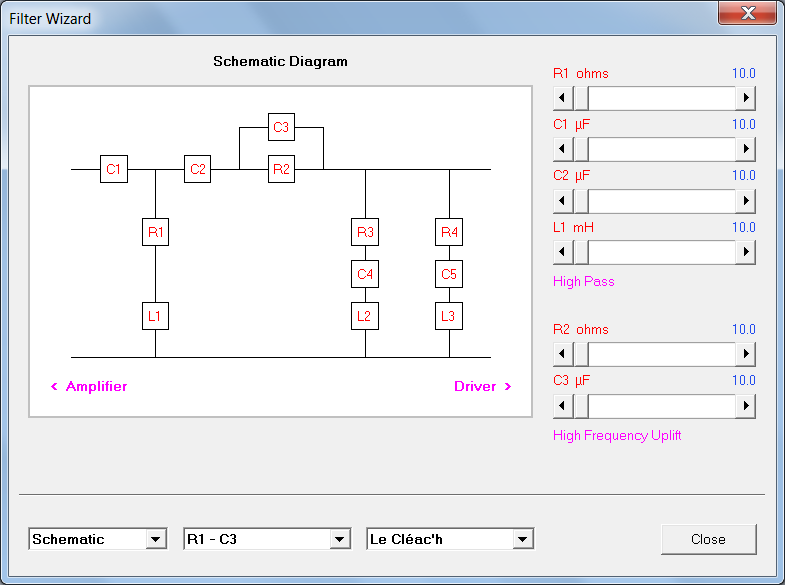
Task: Click the Close button
Action: [708, 539]
